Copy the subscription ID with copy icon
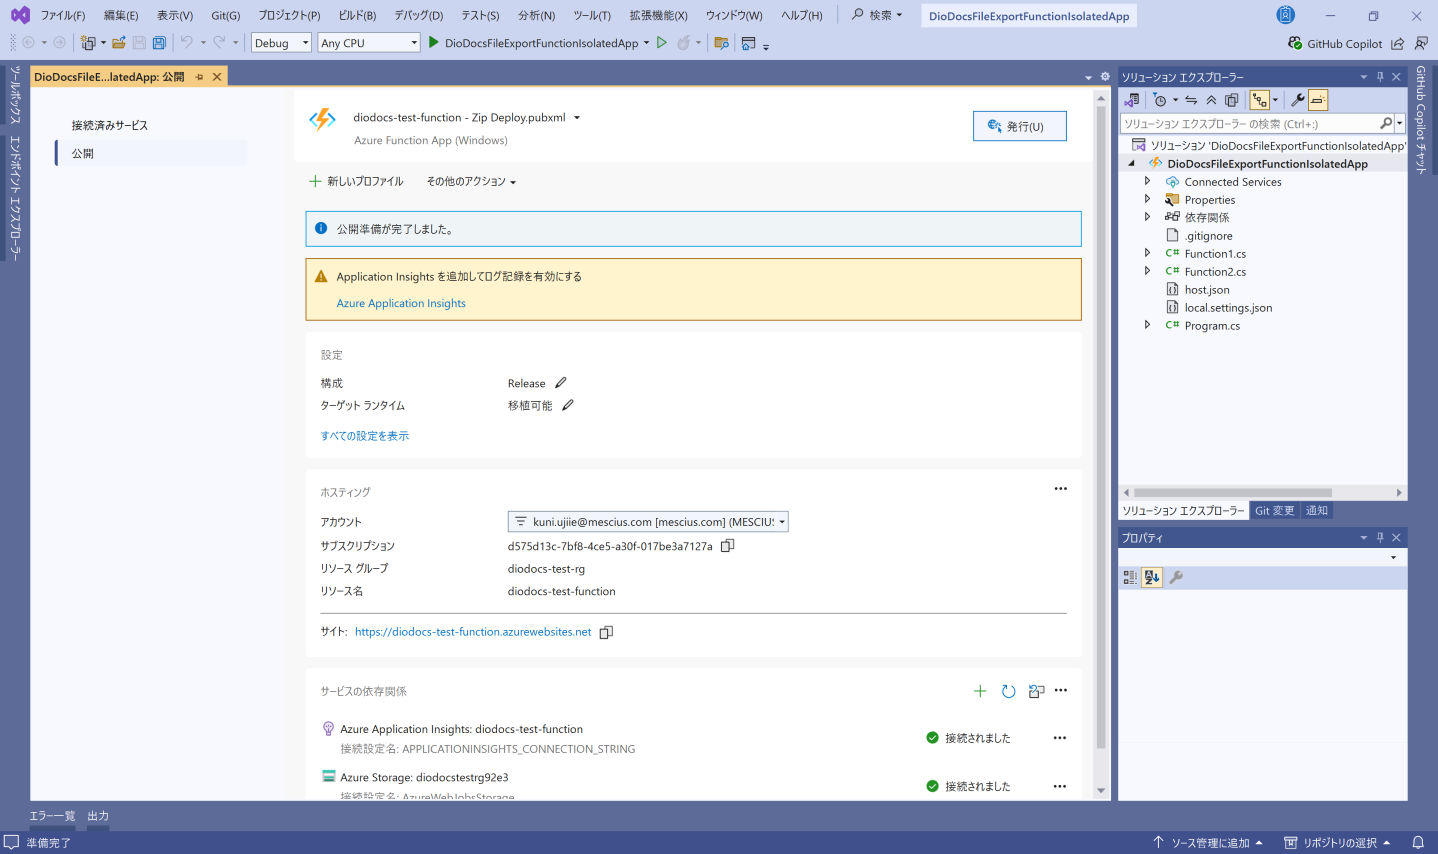Viewport: 1438px width, 854px height. point(728,546)
